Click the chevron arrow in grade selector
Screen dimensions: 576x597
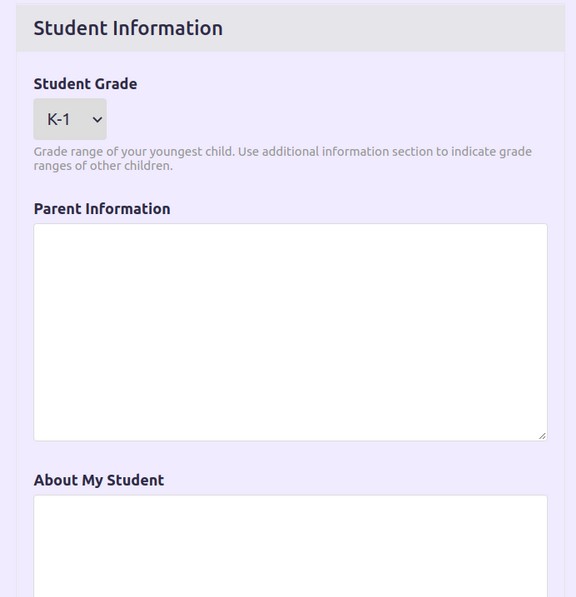pos(97,120)
